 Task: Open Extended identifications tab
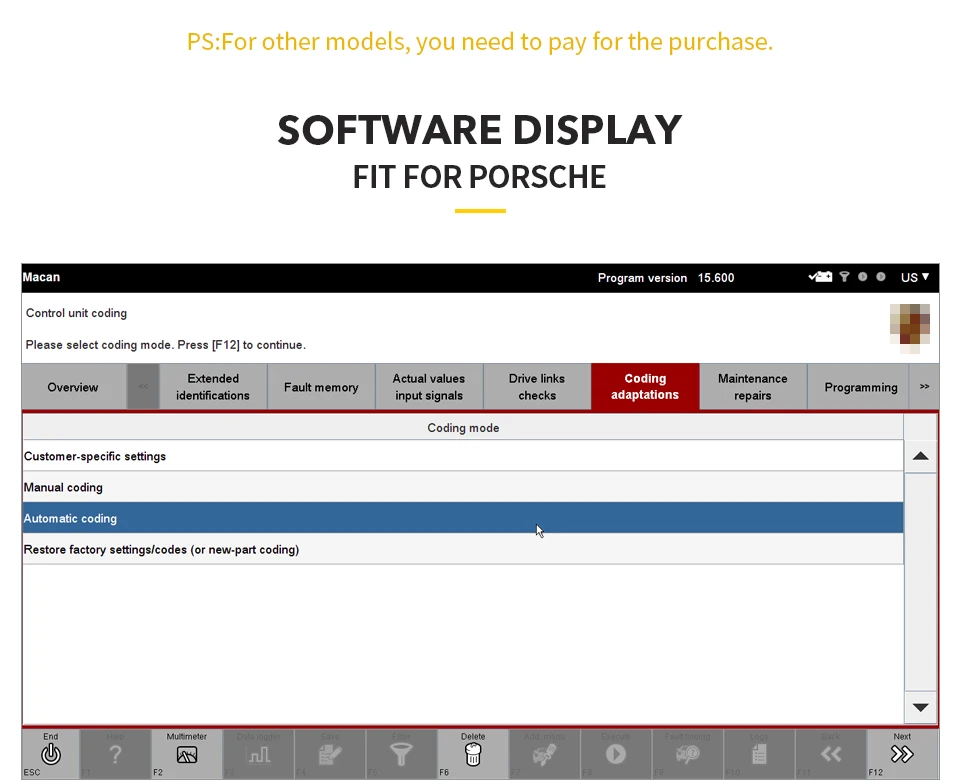[x=213, y=387]
